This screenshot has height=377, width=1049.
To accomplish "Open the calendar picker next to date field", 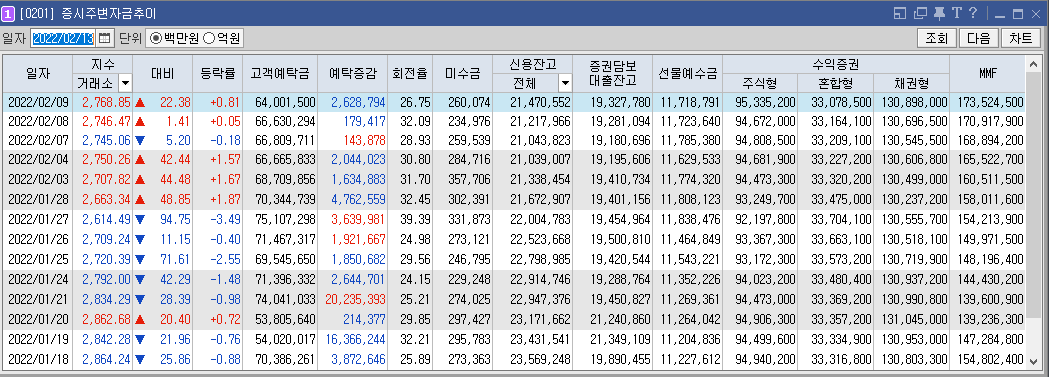I will (104, 38).
